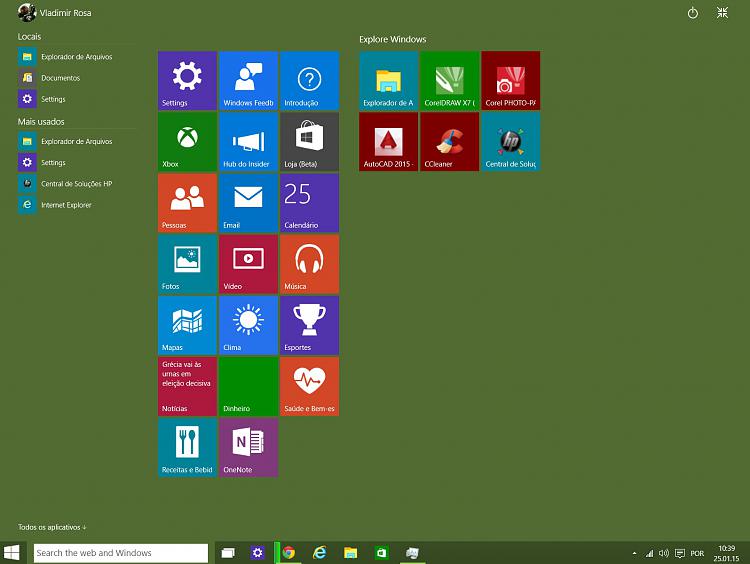Screen dimensions: 750x564
Task: Click the Search the web and Windows box
Action: coord(121,553)
